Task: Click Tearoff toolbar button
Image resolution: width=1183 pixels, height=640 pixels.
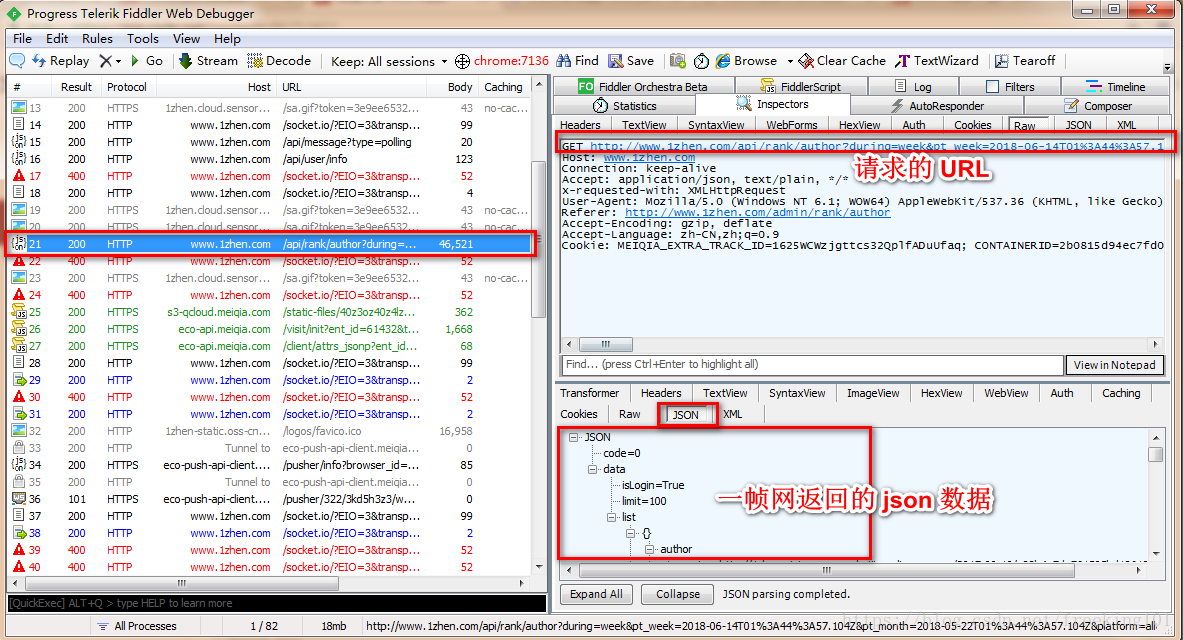Action: point(1025,60)
